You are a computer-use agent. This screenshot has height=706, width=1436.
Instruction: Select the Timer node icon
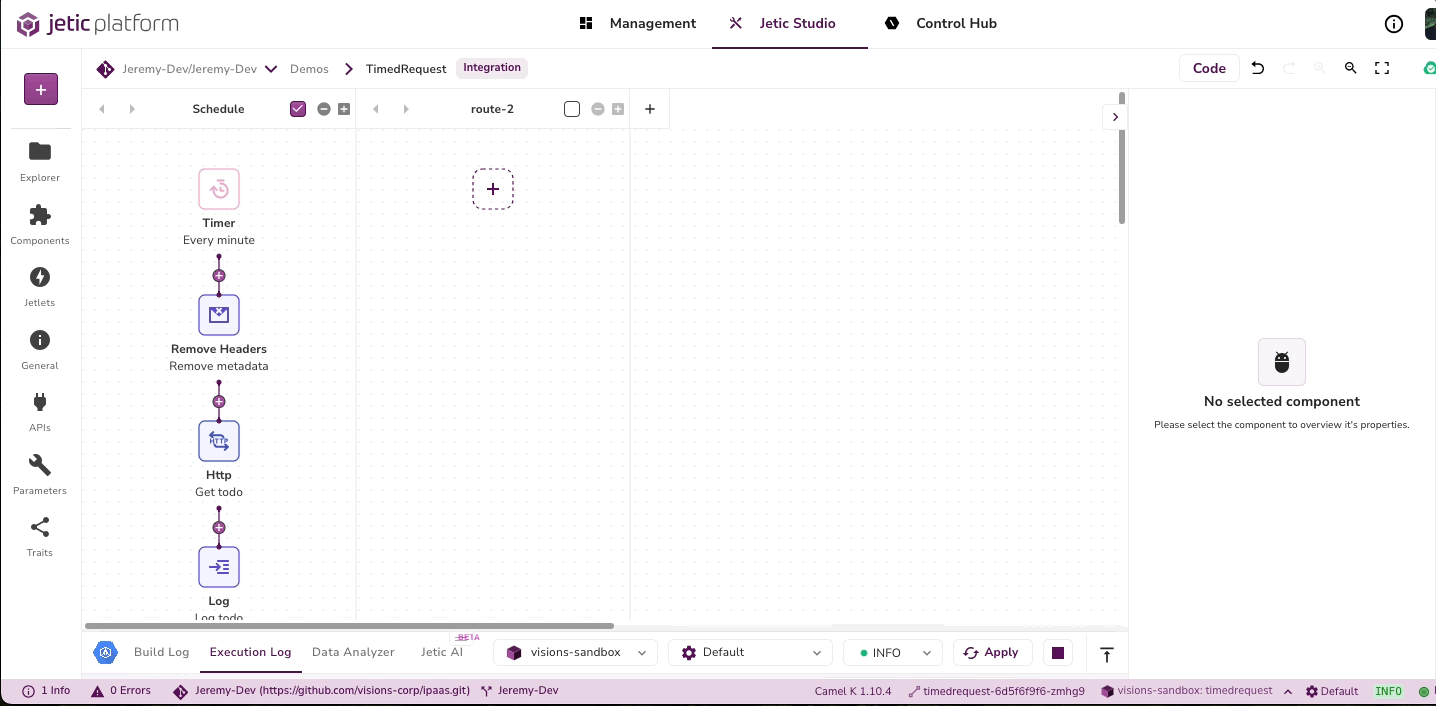tap(219, 189)
